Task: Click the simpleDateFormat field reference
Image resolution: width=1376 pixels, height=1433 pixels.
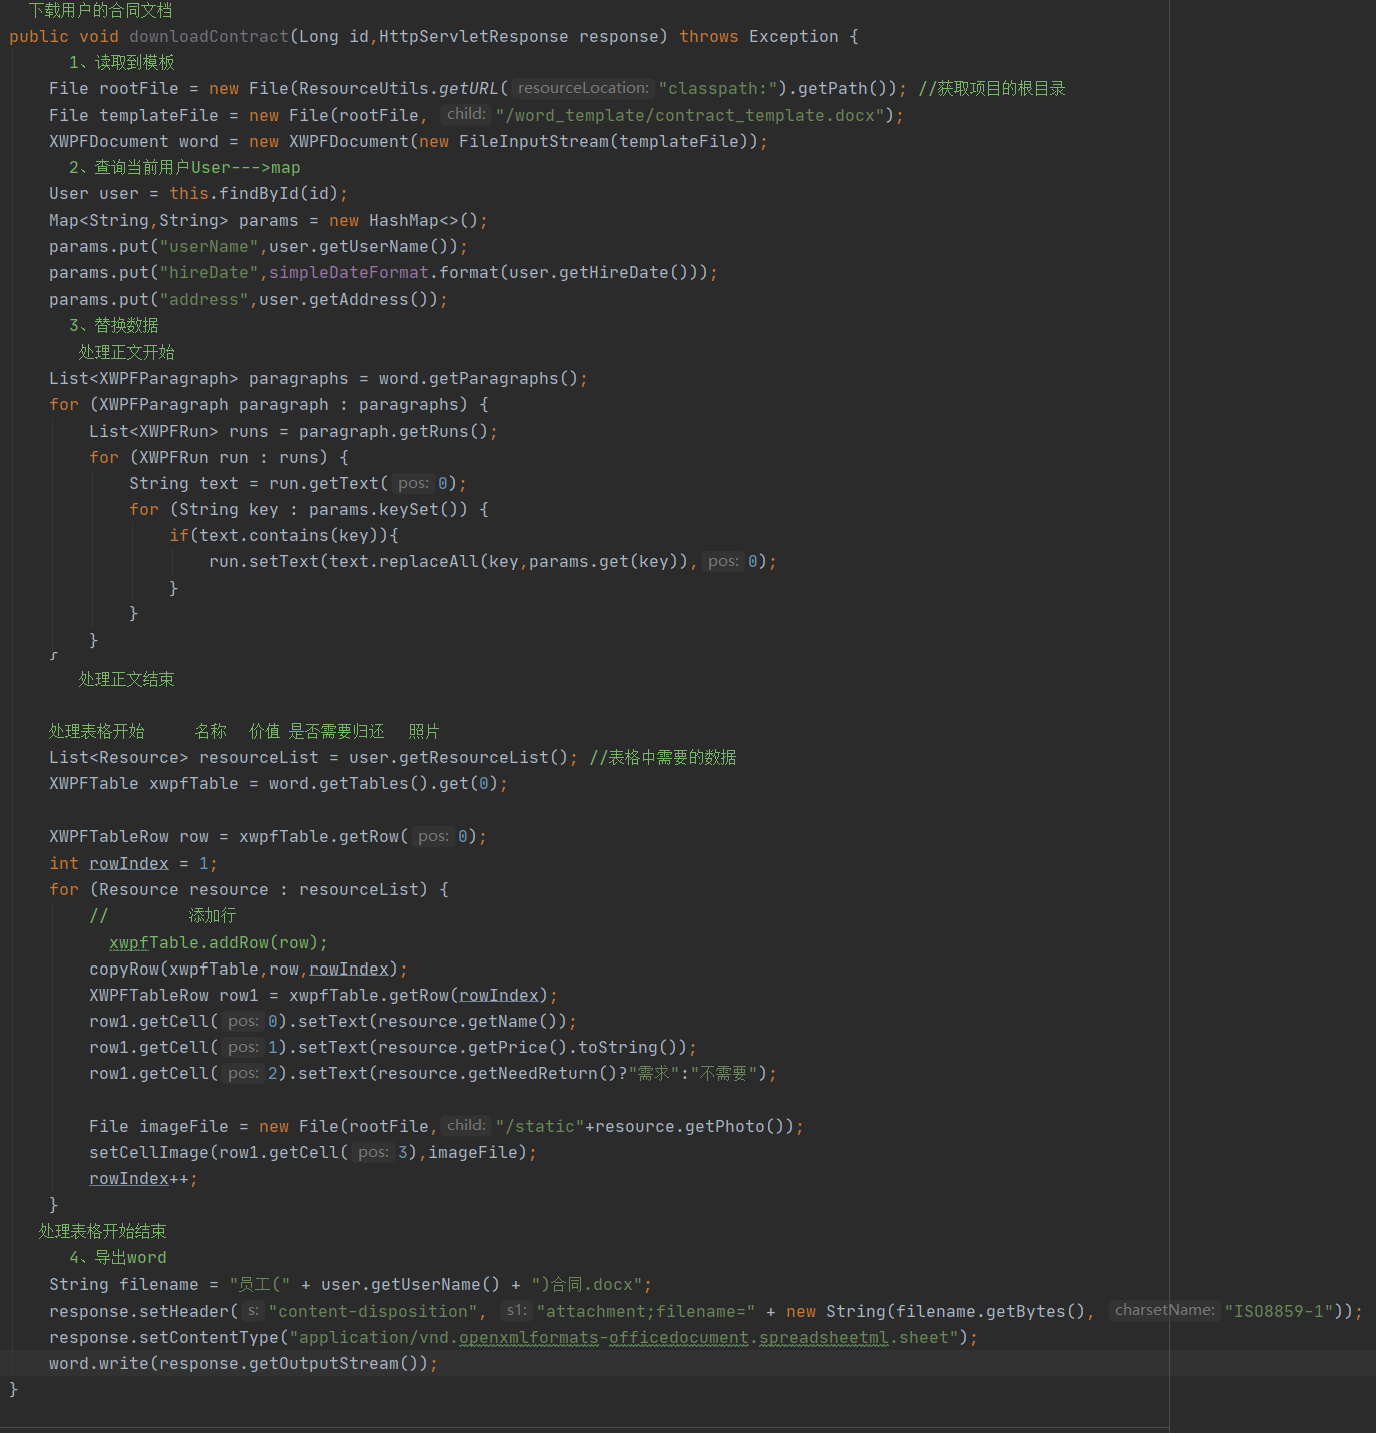Action: tap(349, 272)
